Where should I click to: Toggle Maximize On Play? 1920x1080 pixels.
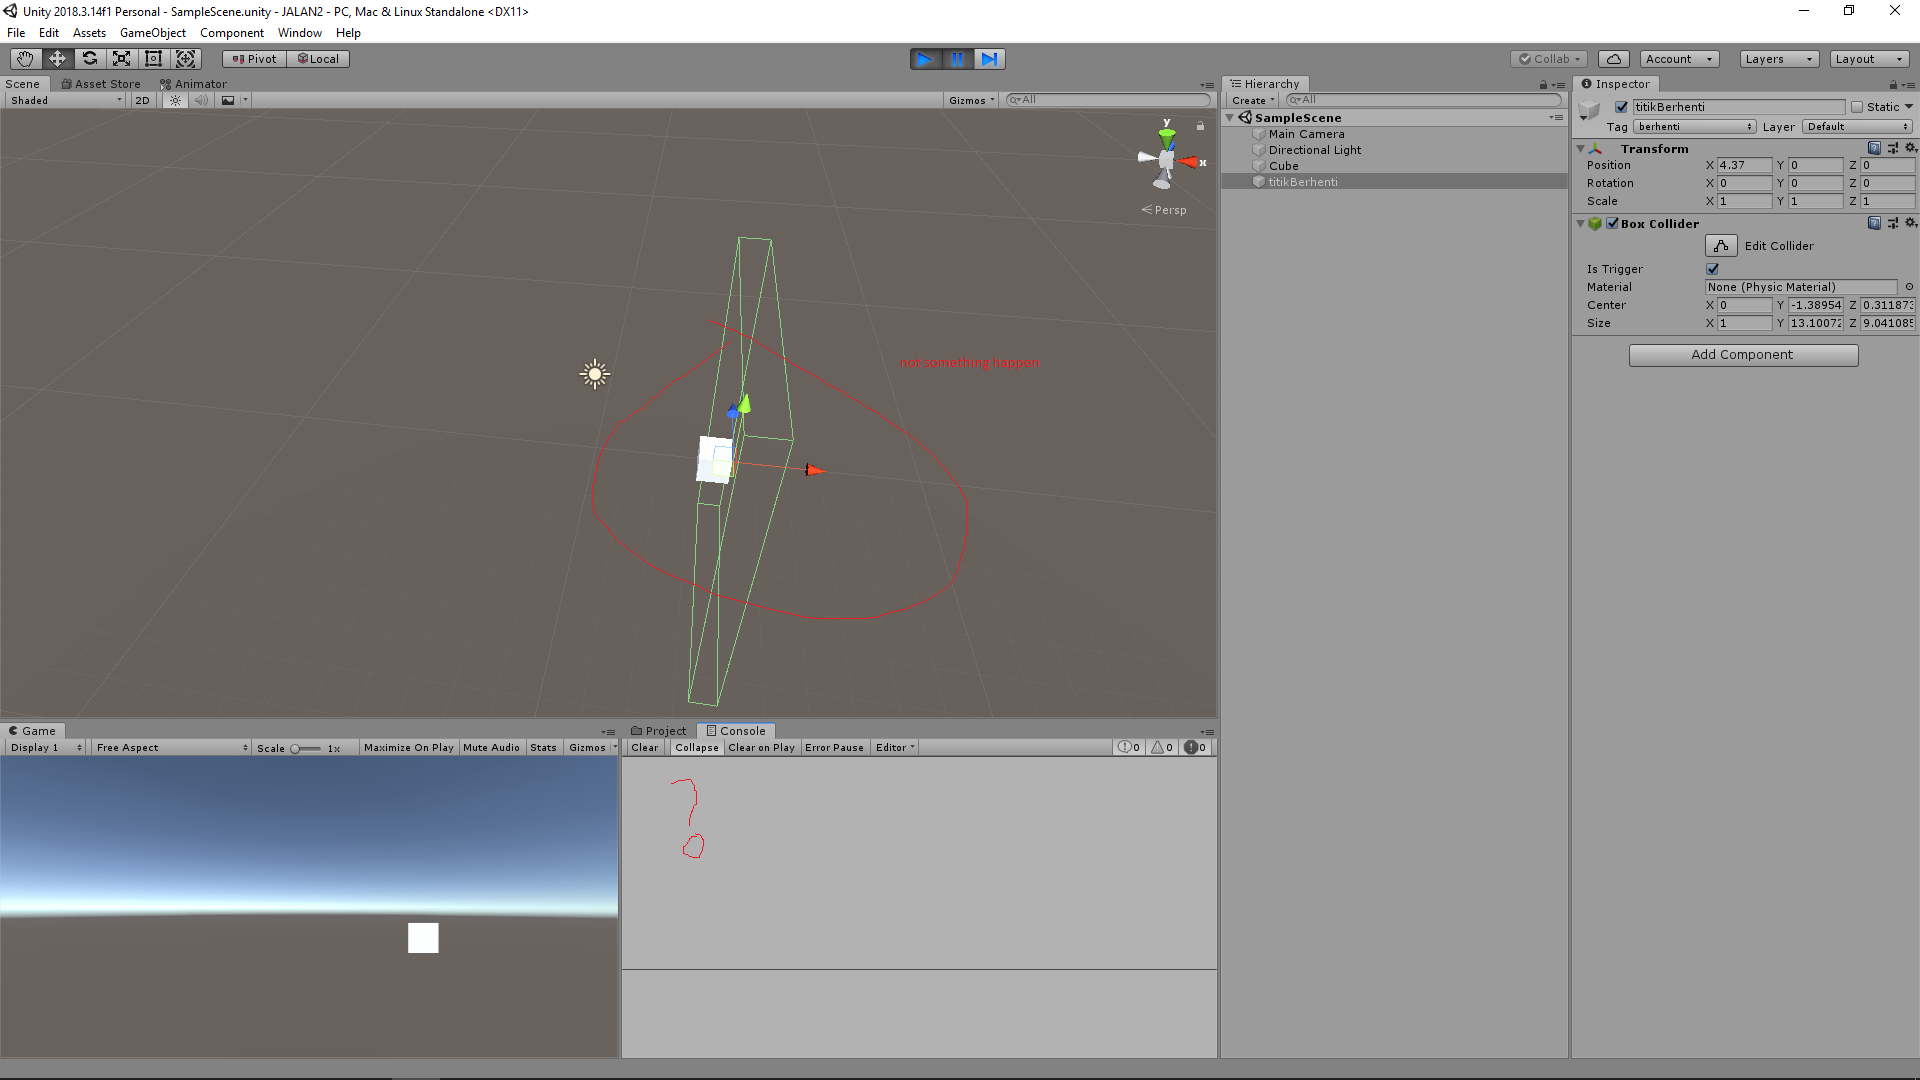408,747
